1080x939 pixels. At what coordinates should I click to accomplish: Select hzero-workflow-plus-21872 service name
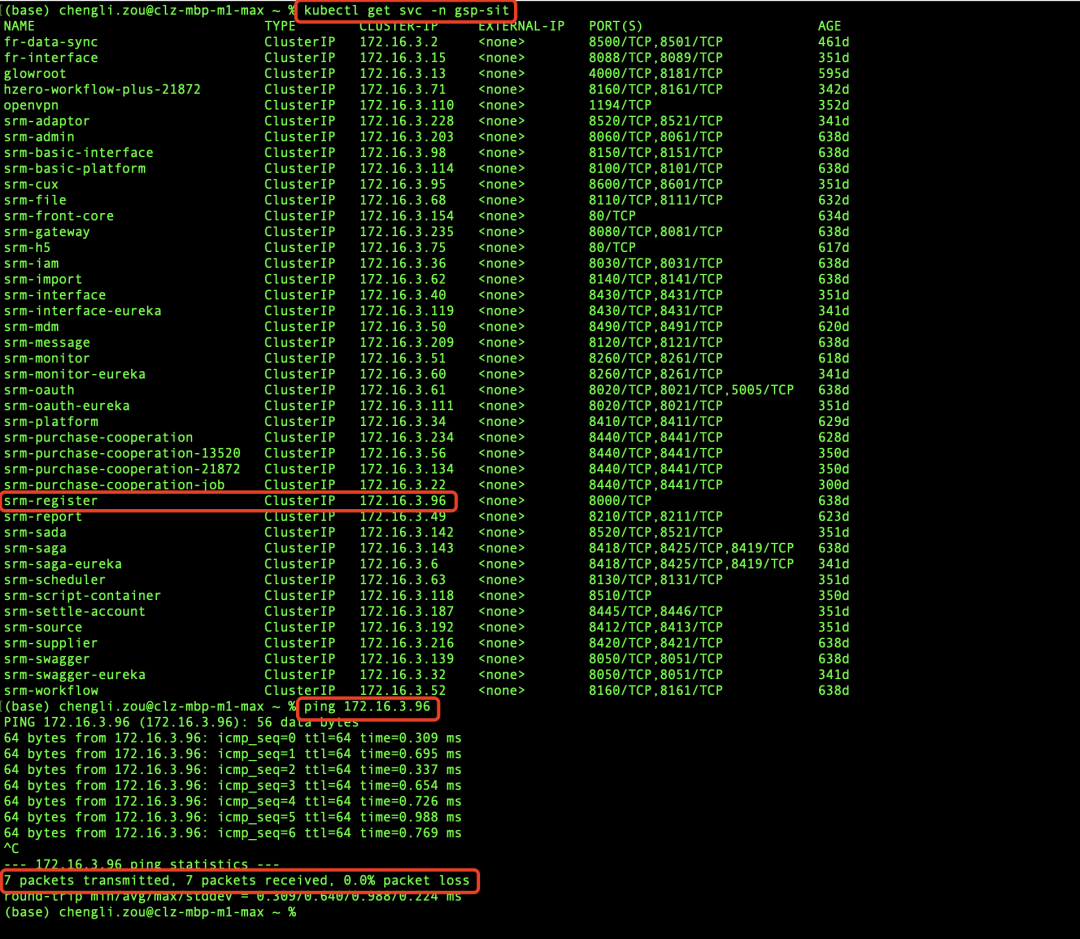102,90
